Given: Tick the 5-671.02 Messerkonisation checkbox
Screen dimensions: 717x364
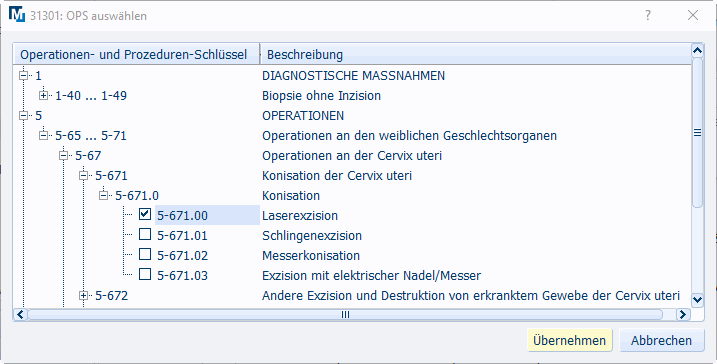Looking at the screenshot, I should [x=145, y=254].
